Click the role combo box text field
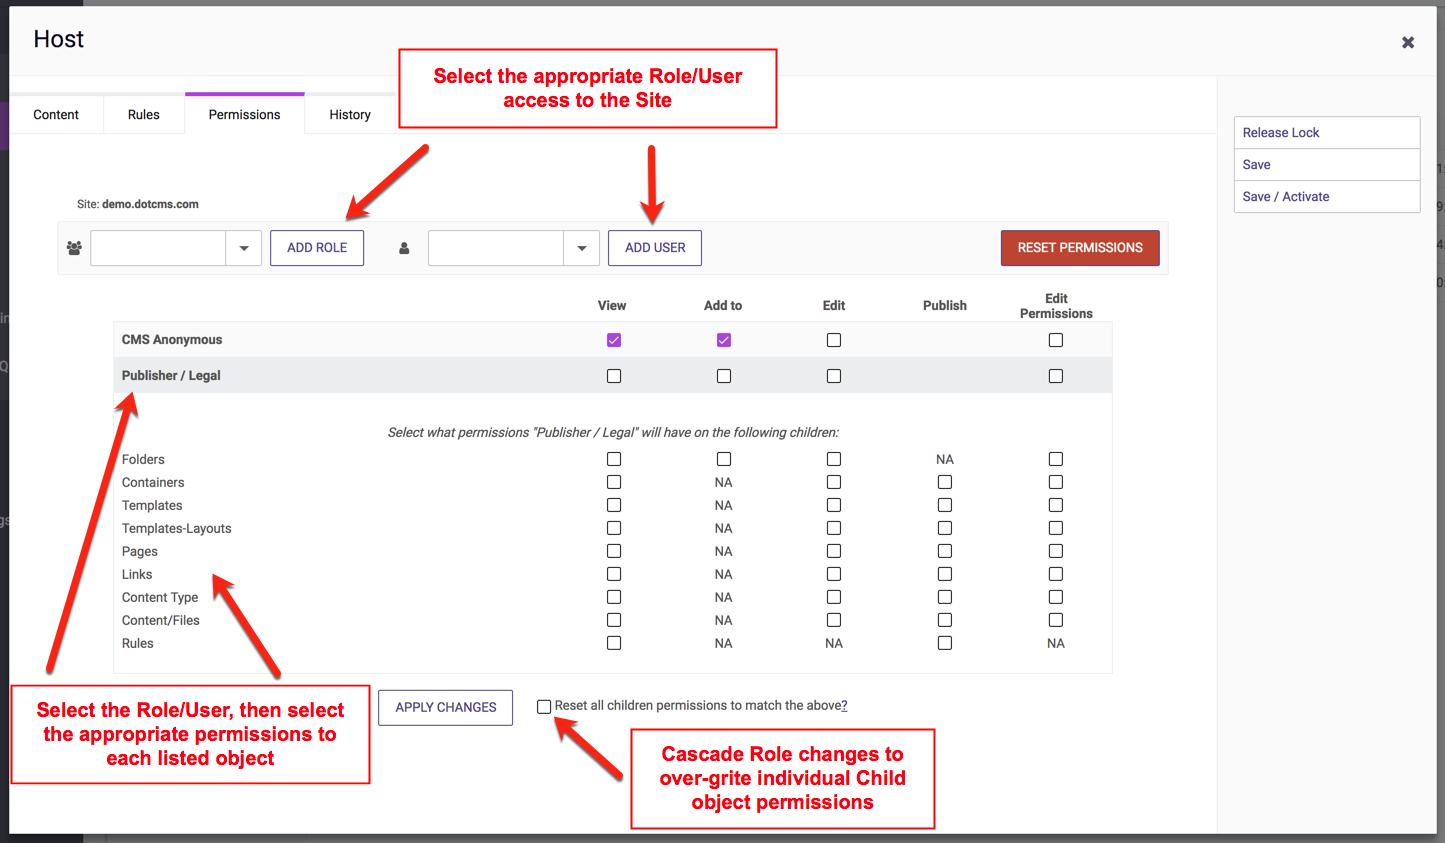1445x843 pixels. [158, 248]
